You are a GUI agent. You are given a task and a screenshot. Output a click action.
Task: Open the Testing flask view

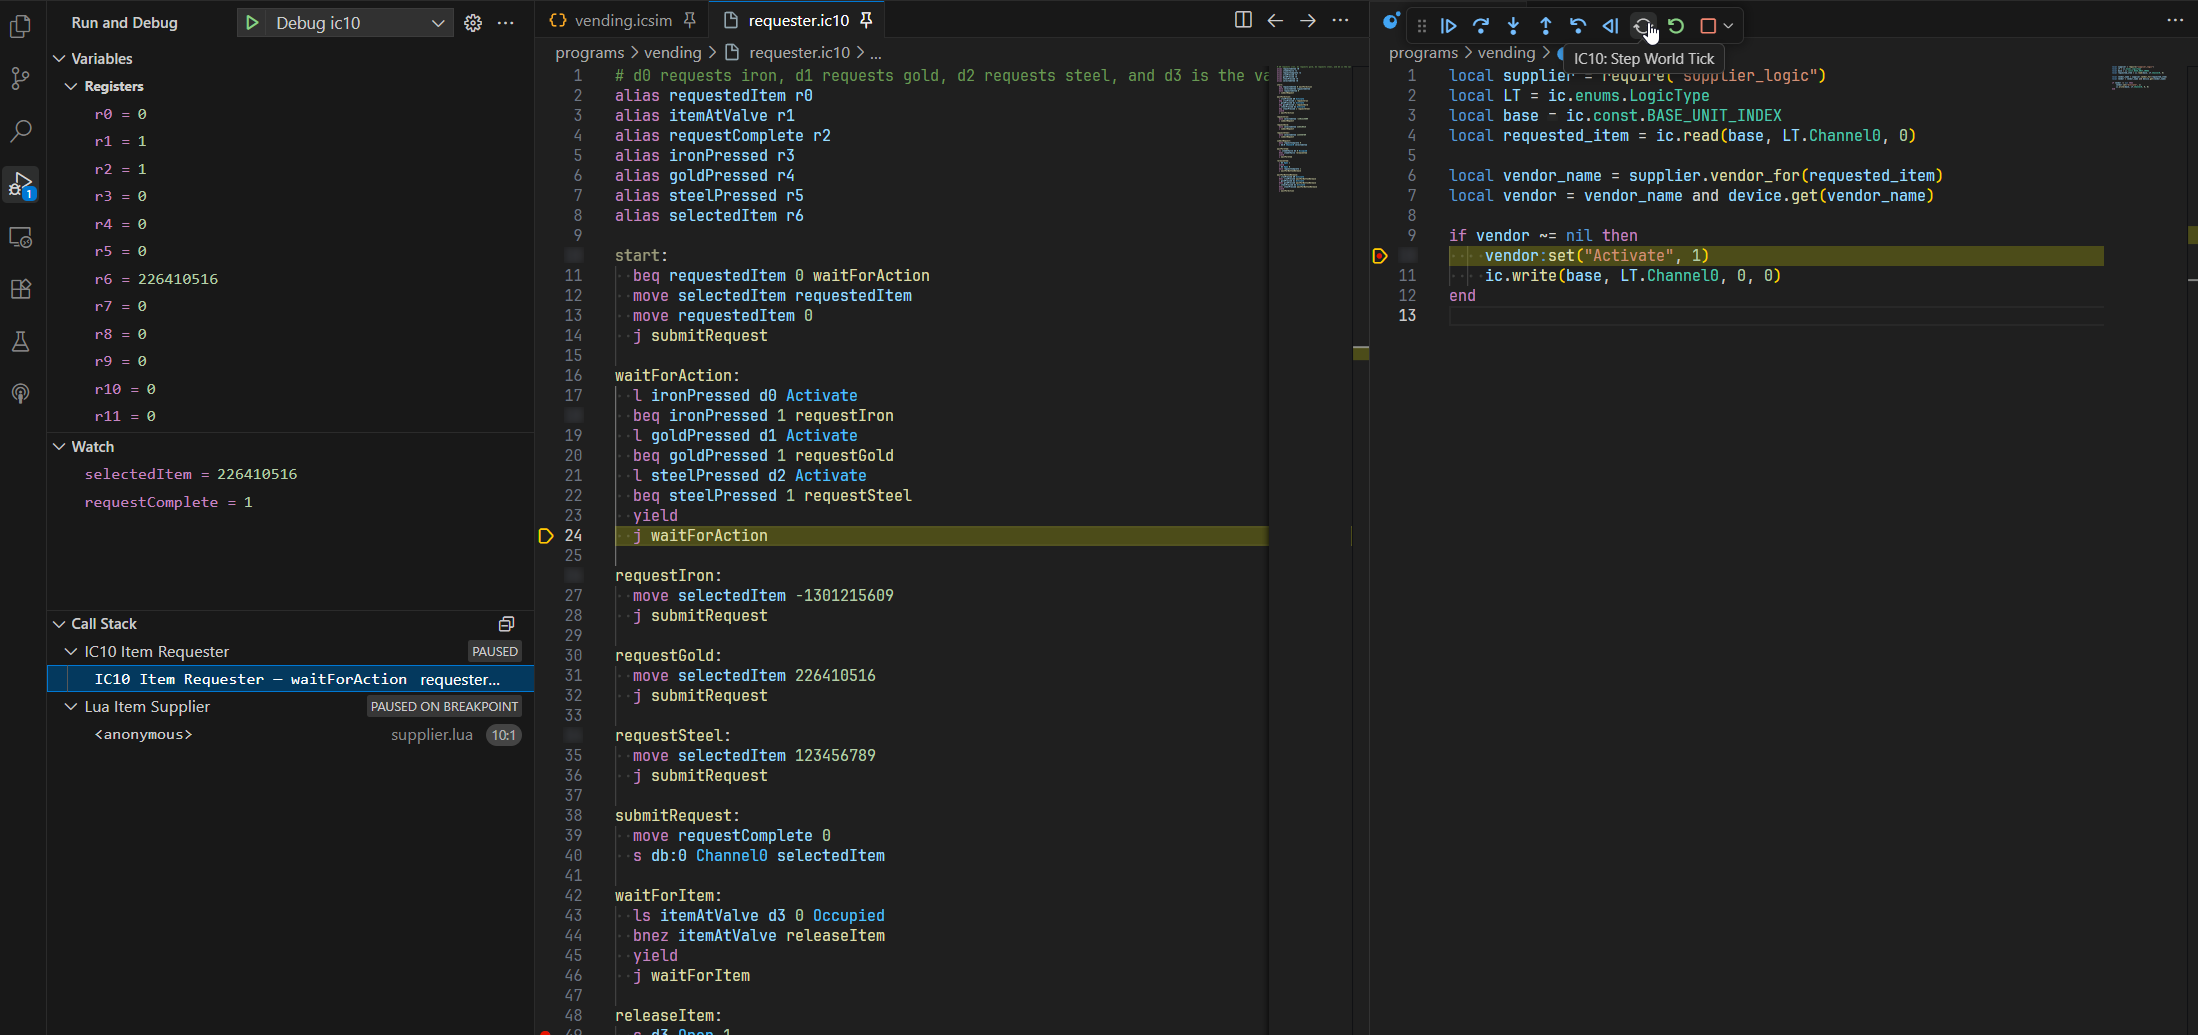click(x=20, y=341)
